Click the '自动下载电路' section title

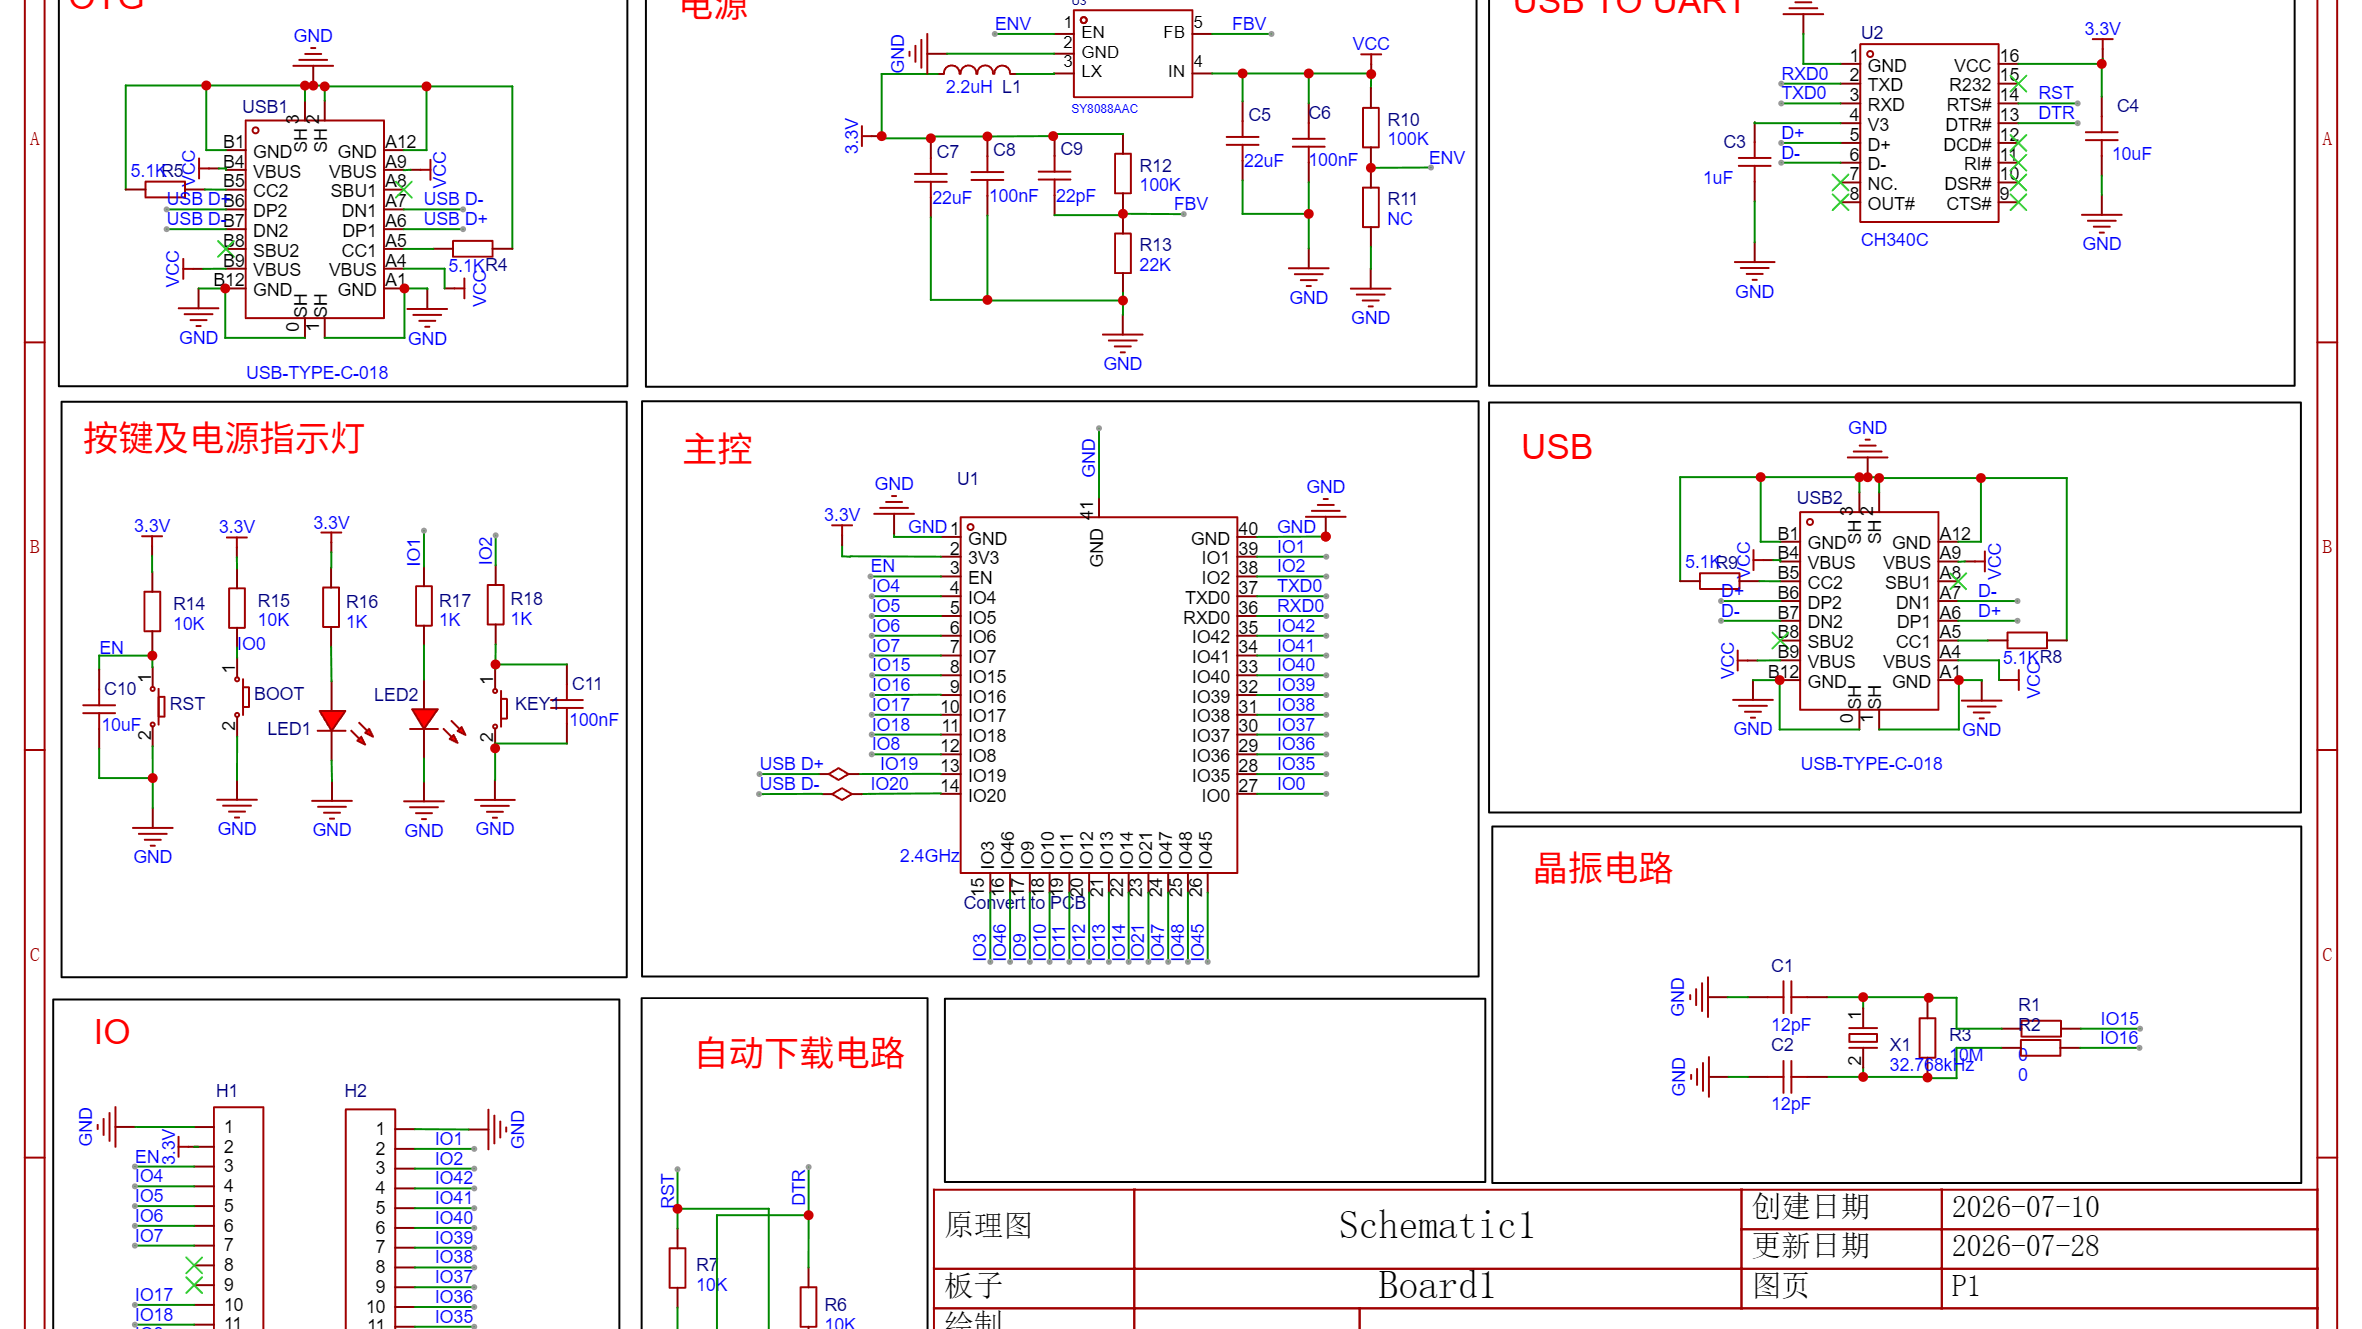coord(800,1053)
